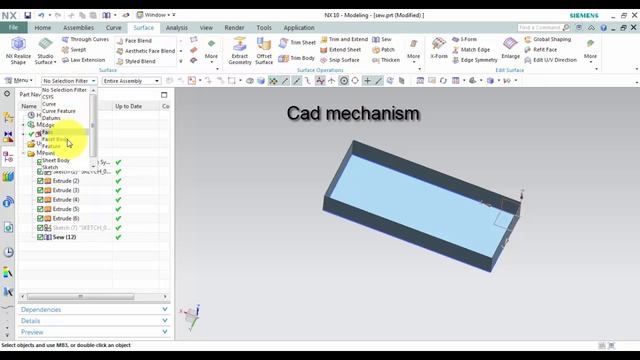Choose Trim and Extend
The image size is (640, 360).
pos(344,39)
